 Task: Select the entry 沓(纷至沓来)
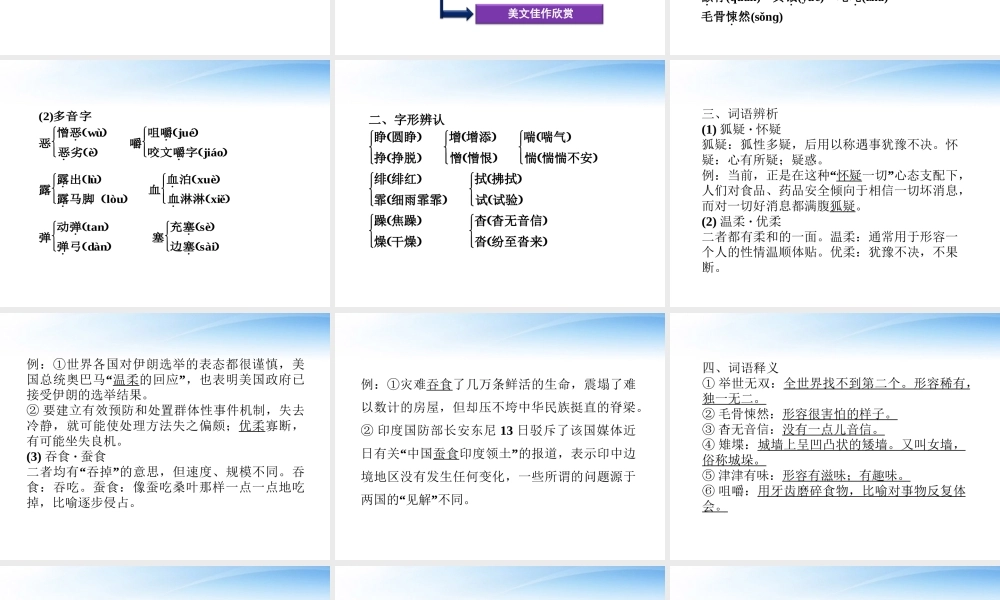tap(511, 241)
